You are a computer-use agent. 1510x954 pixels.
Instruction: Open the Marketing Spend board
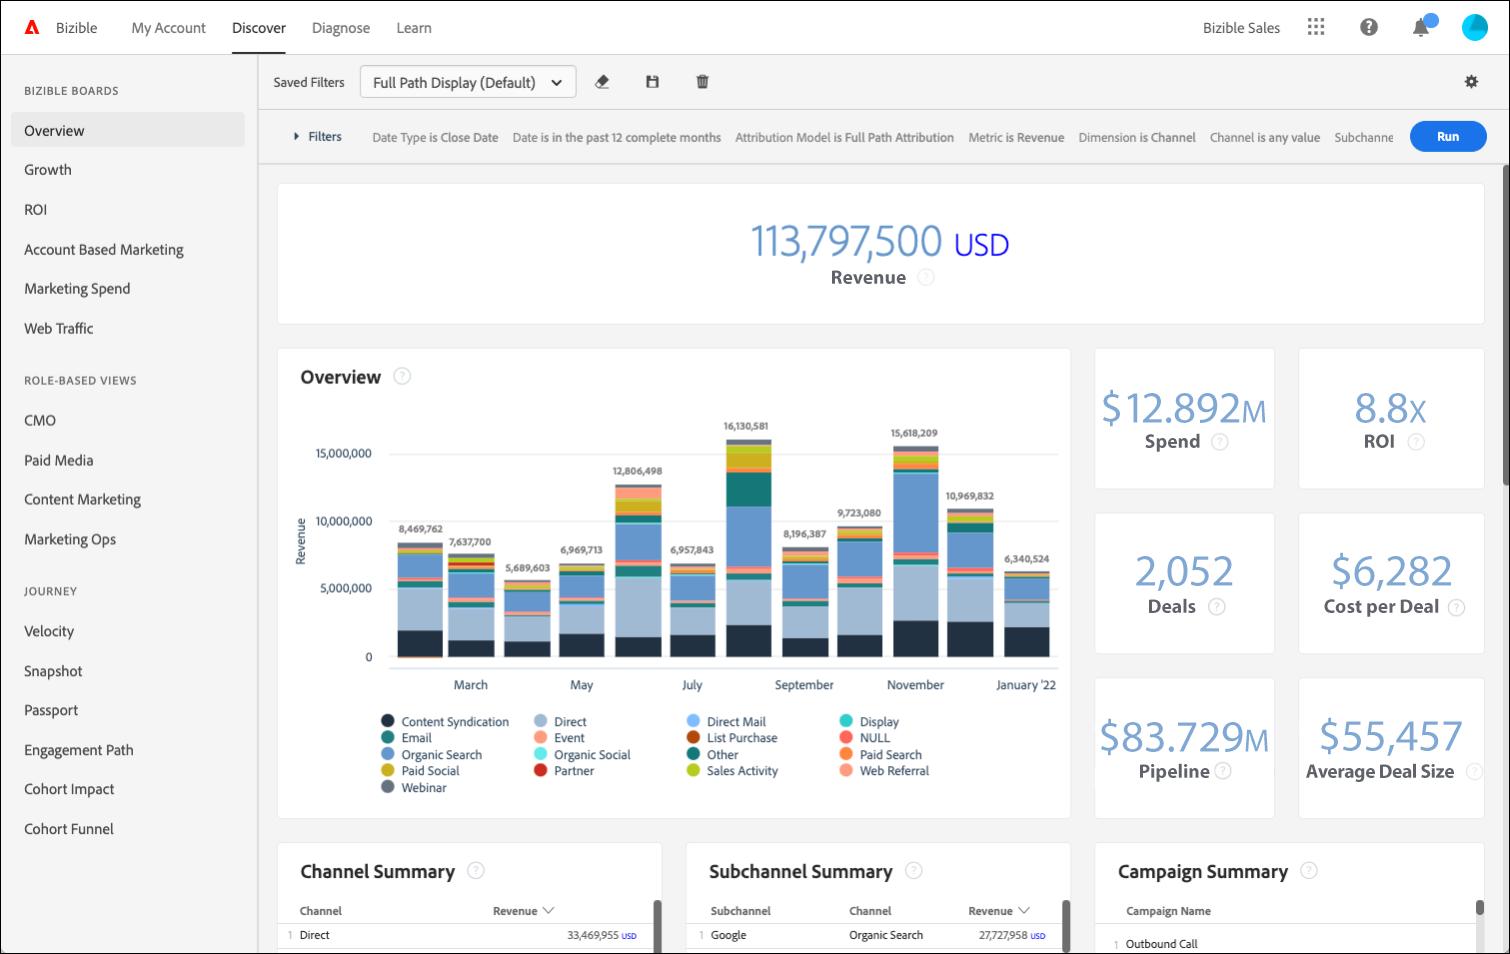(x=77, y=289)
